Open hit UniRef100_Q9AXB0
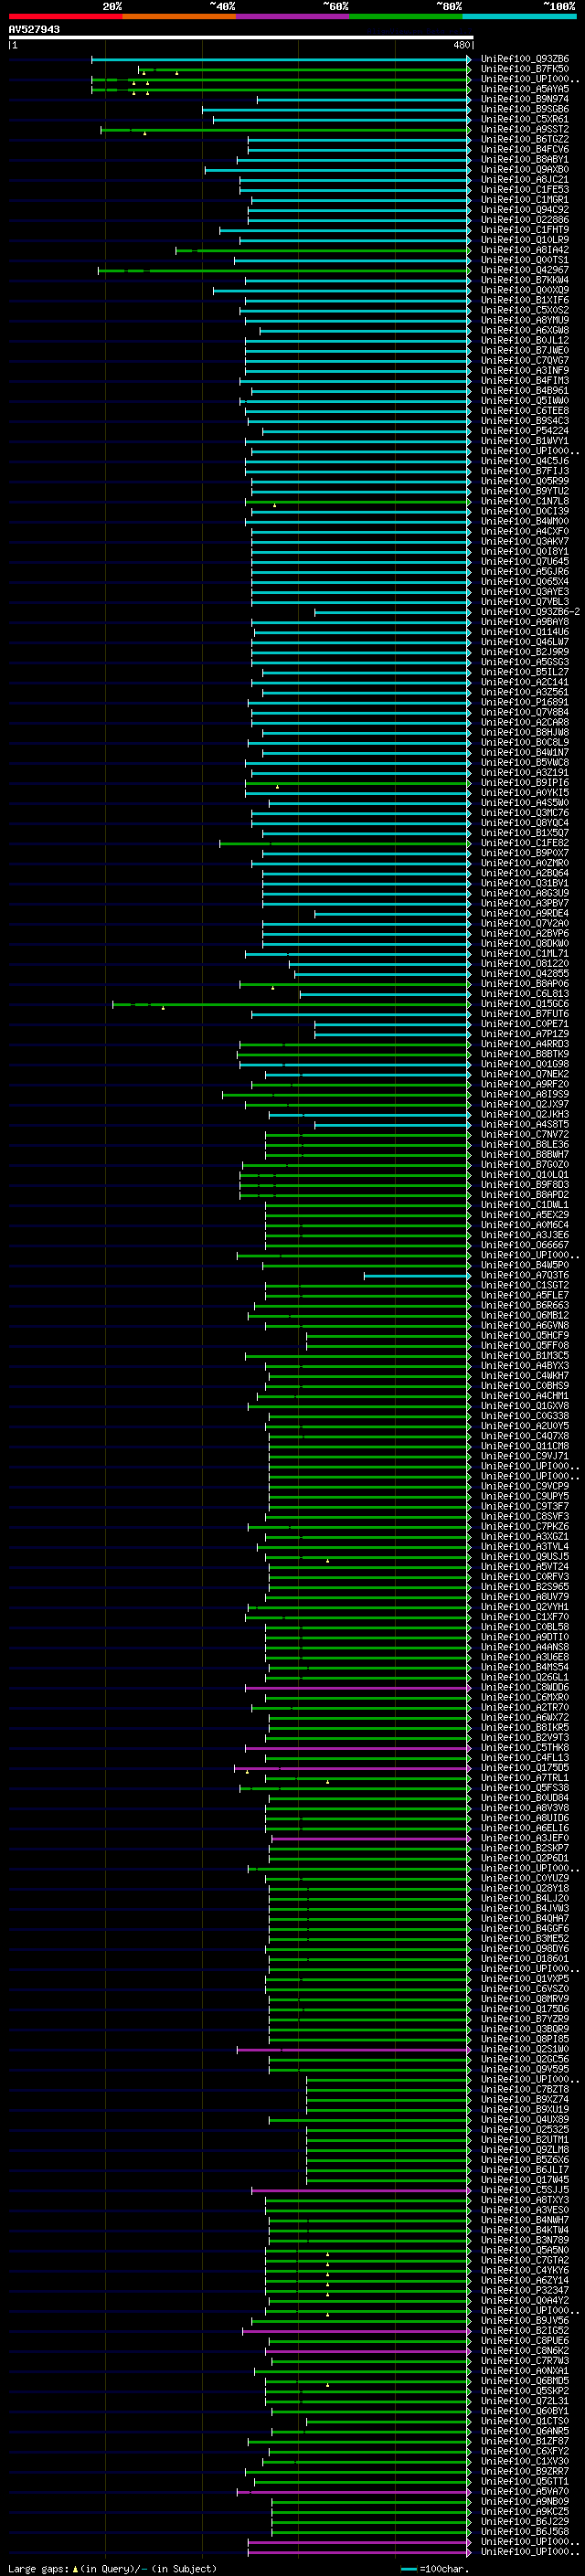The image size is (585, 2576). pos(524,170)
